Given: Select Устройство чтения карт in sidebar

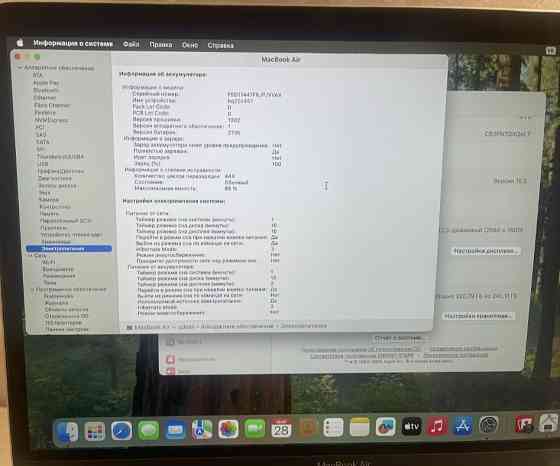Looking at the screenshot, I should (x=71, y=235).
